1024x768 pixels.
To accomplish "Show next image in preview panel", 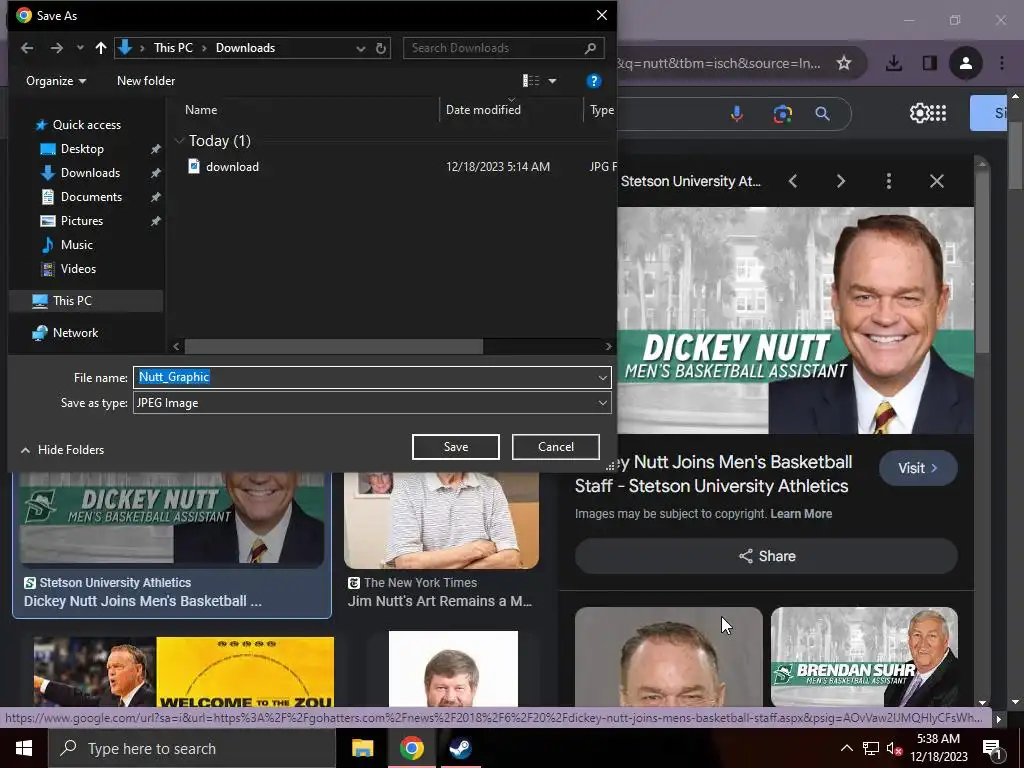I will point(841,181).
